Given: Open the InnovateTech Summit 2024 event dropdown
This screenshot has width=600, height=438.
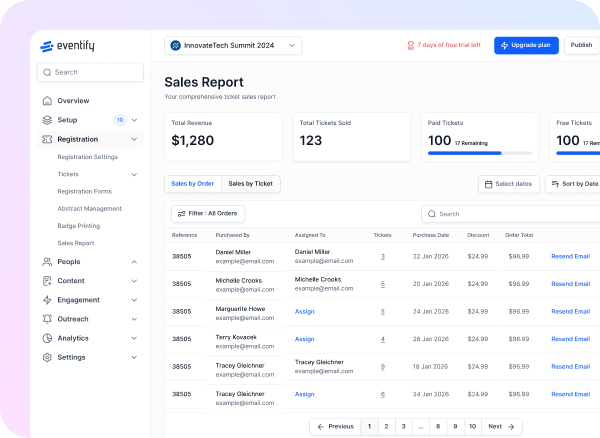Looking at the screenshot, I should pos(233,46).
